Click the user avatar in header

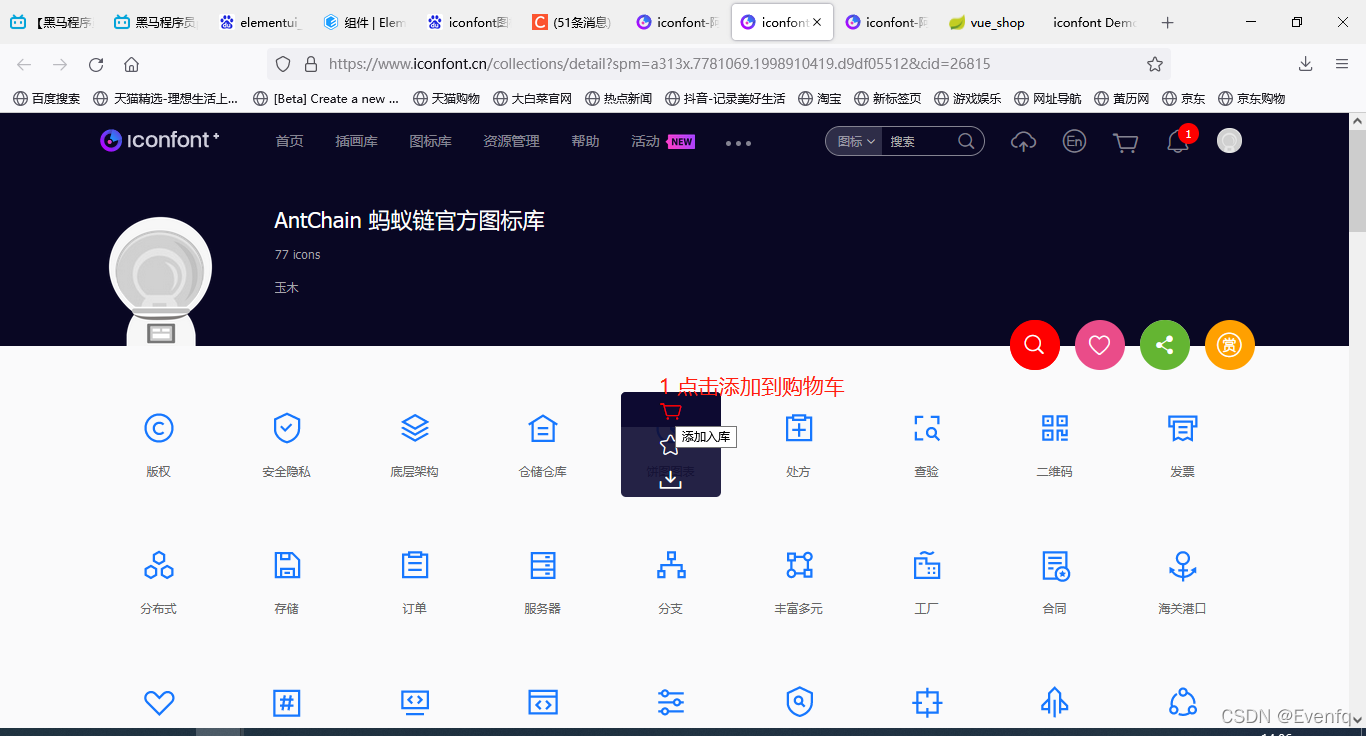click(x=1229, y=141)
